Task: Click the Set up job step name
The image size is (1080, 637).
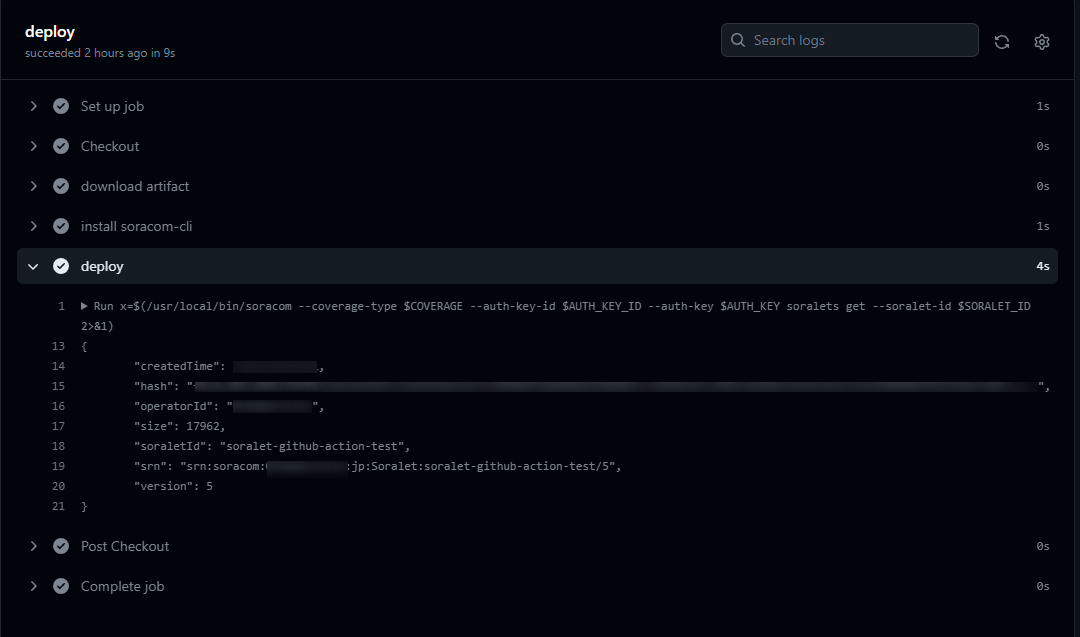Action: click(x=112, y=106)
